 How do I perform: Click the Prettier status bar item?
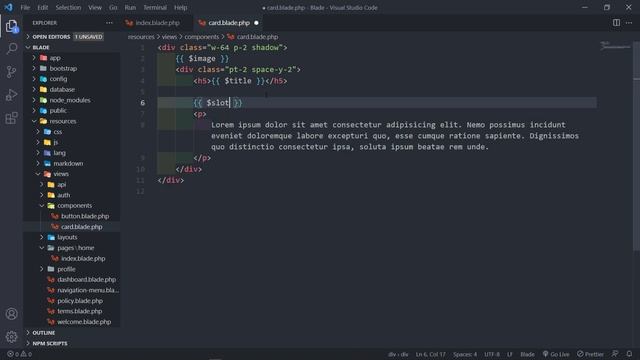tap(590, 354)
